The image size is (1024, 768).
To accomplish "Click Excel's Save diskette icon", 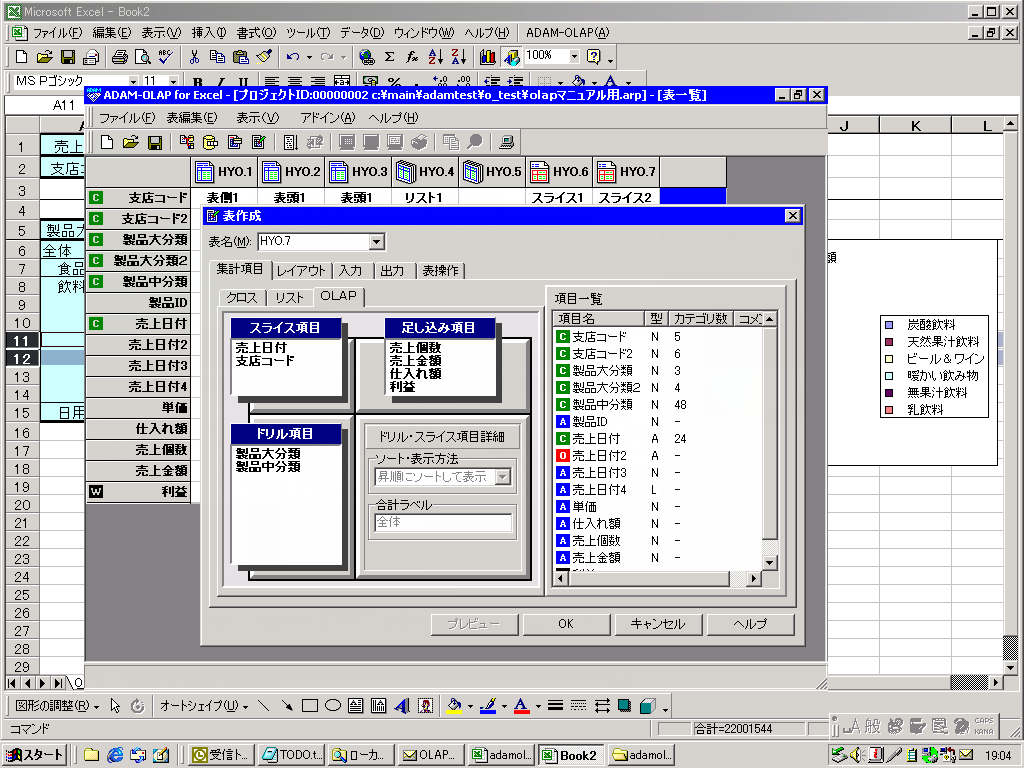I will (x=68, y=57).
